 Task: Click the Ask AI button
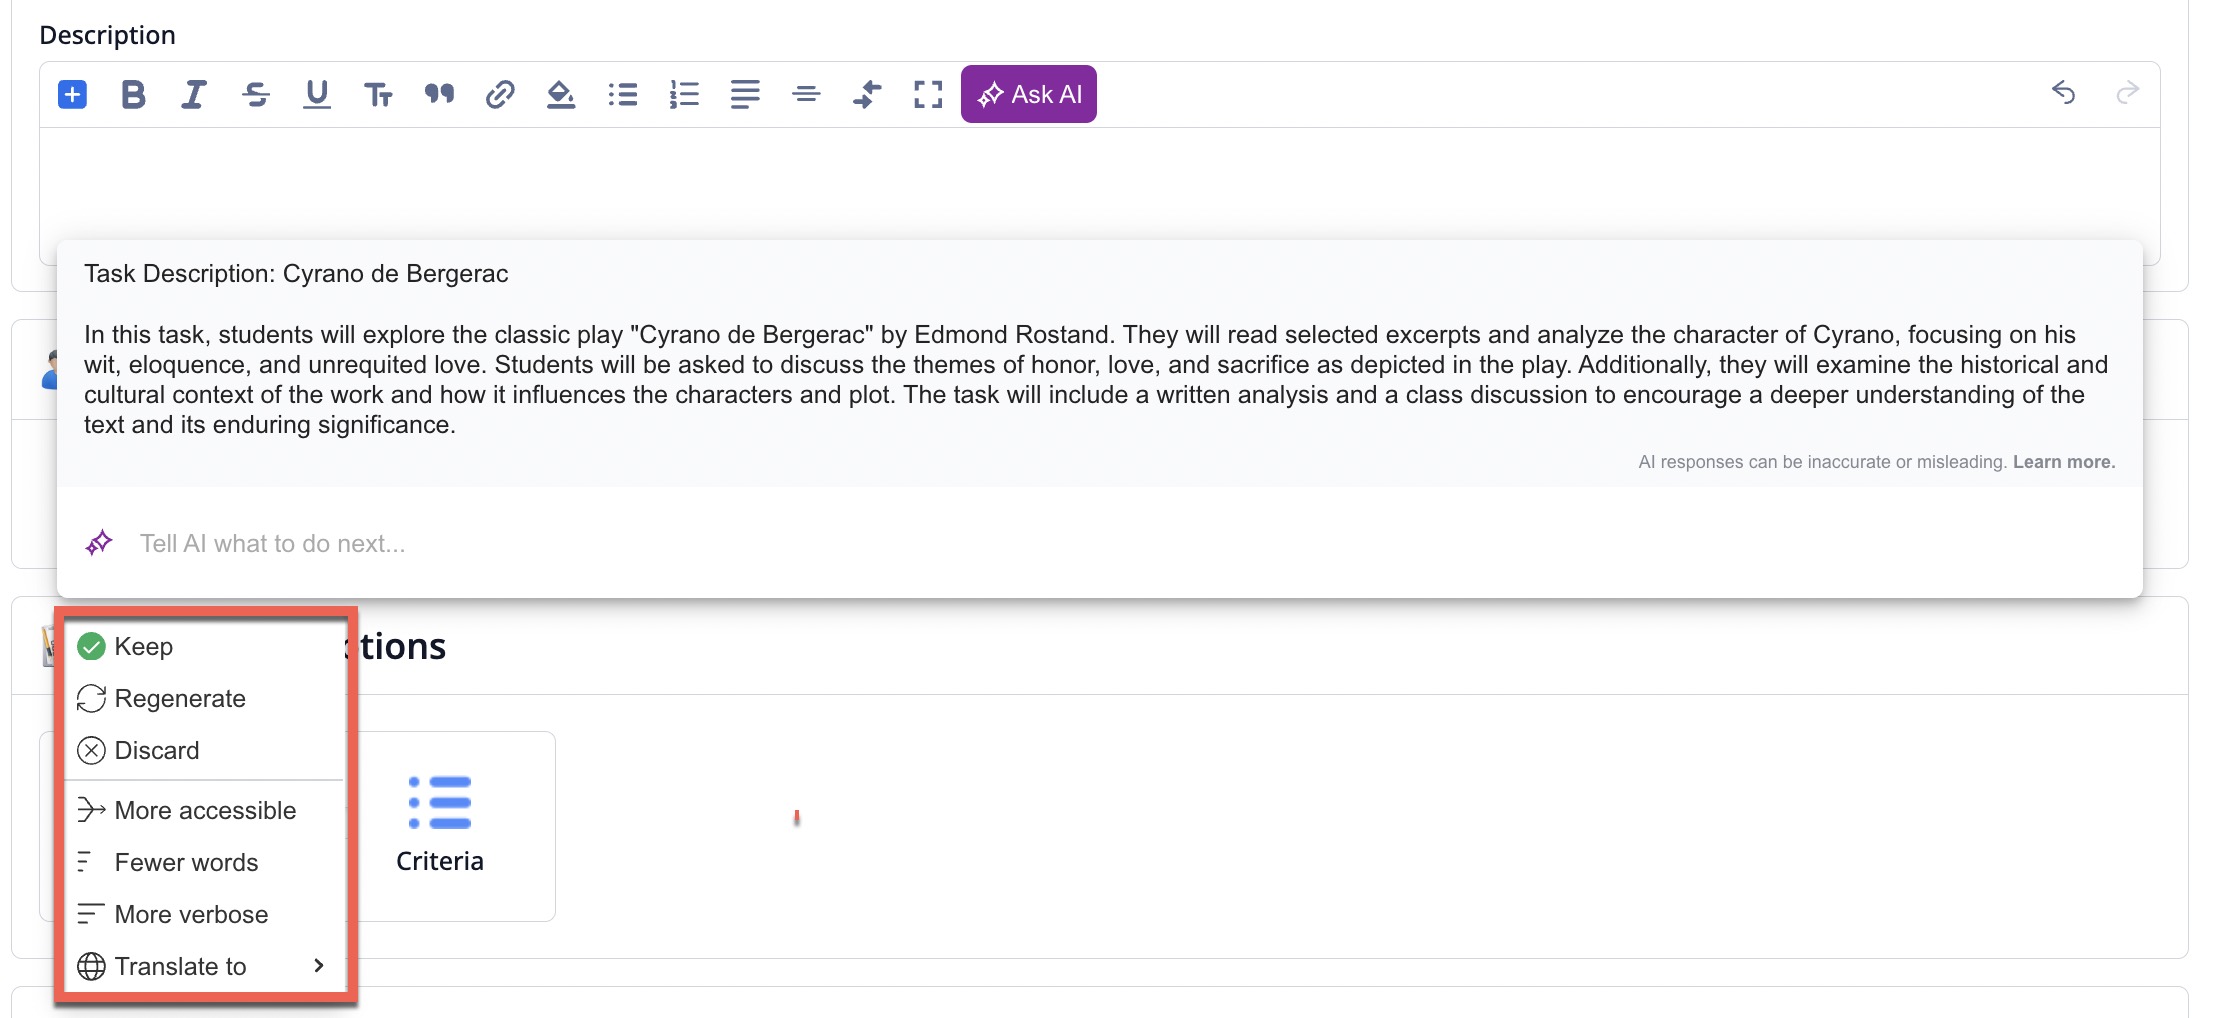click(x=1028, y=94)
